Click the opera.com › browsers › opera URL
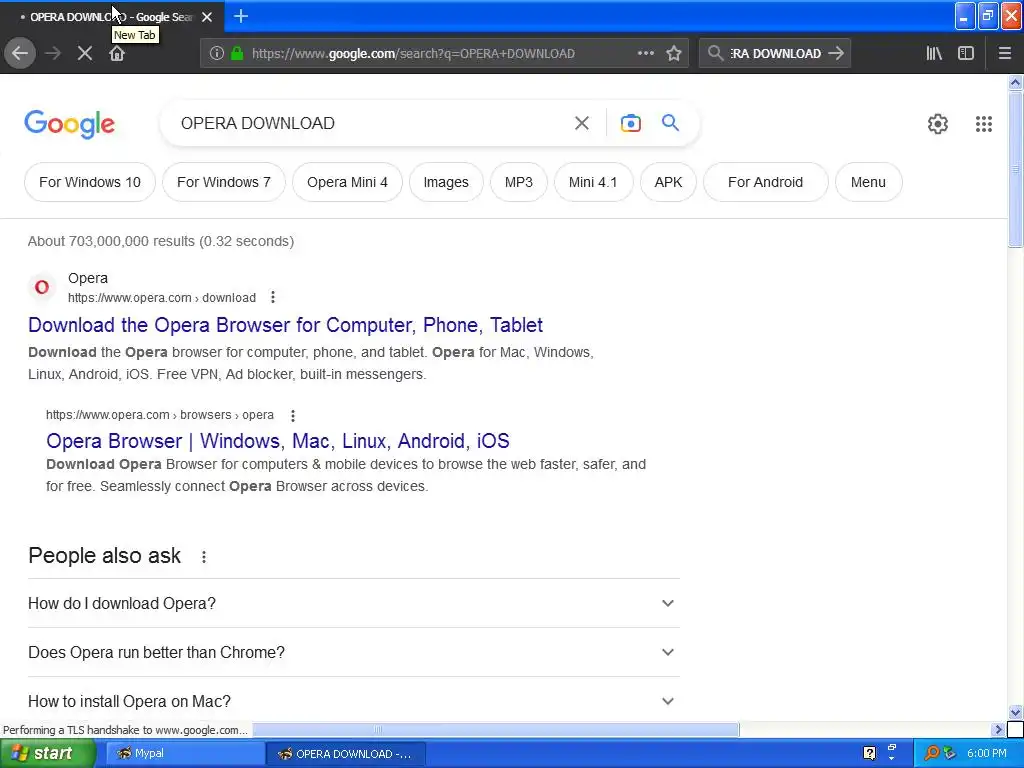 (x=160, y=415)
